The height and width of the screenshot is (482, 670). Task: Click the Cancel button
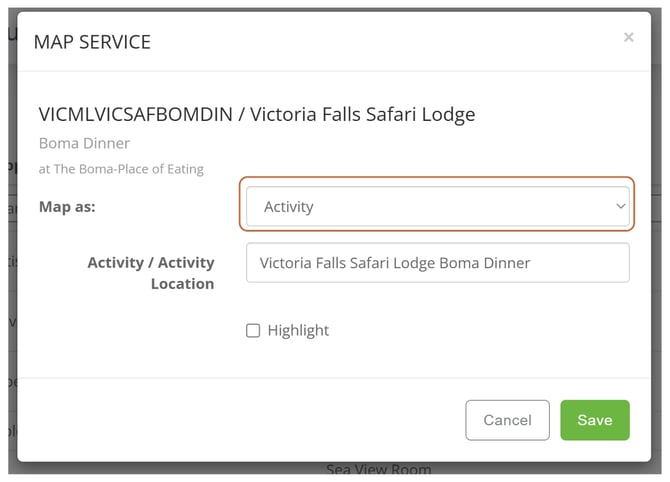click(507, 420)
